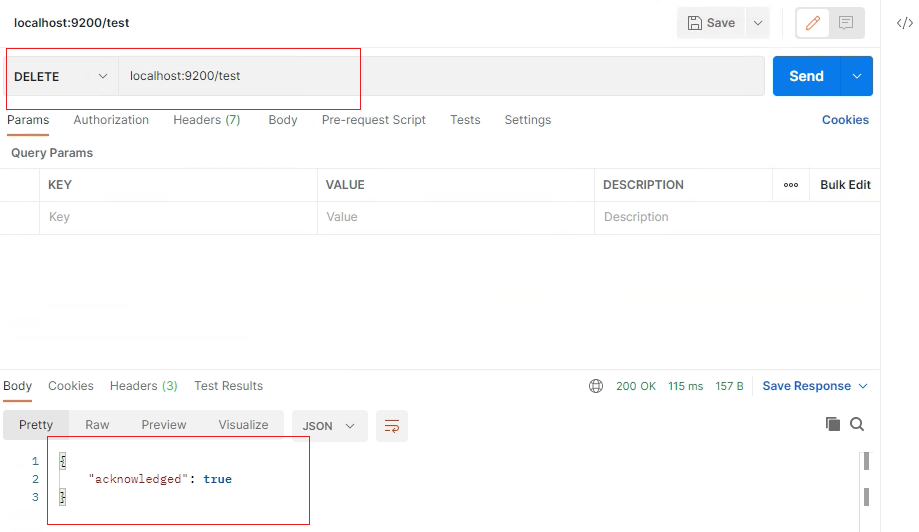Toggle the wrap lines icon
This screenshot has width=919, height=532.
[392, 426]
